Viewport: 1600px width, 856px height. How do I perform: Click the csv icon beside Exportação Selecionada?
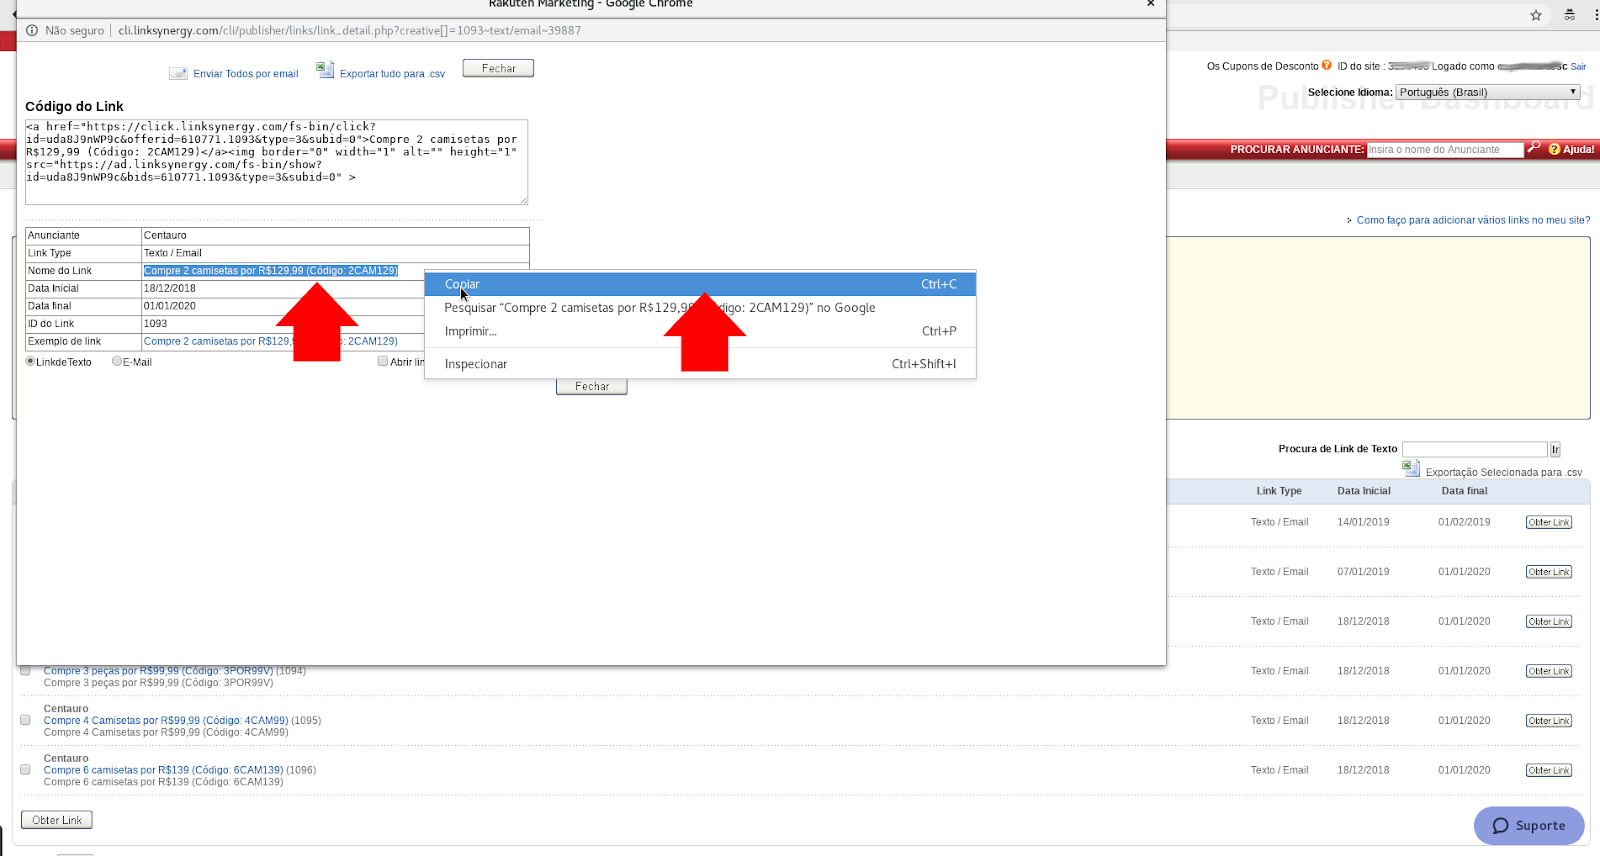(x=1411, y=468)
